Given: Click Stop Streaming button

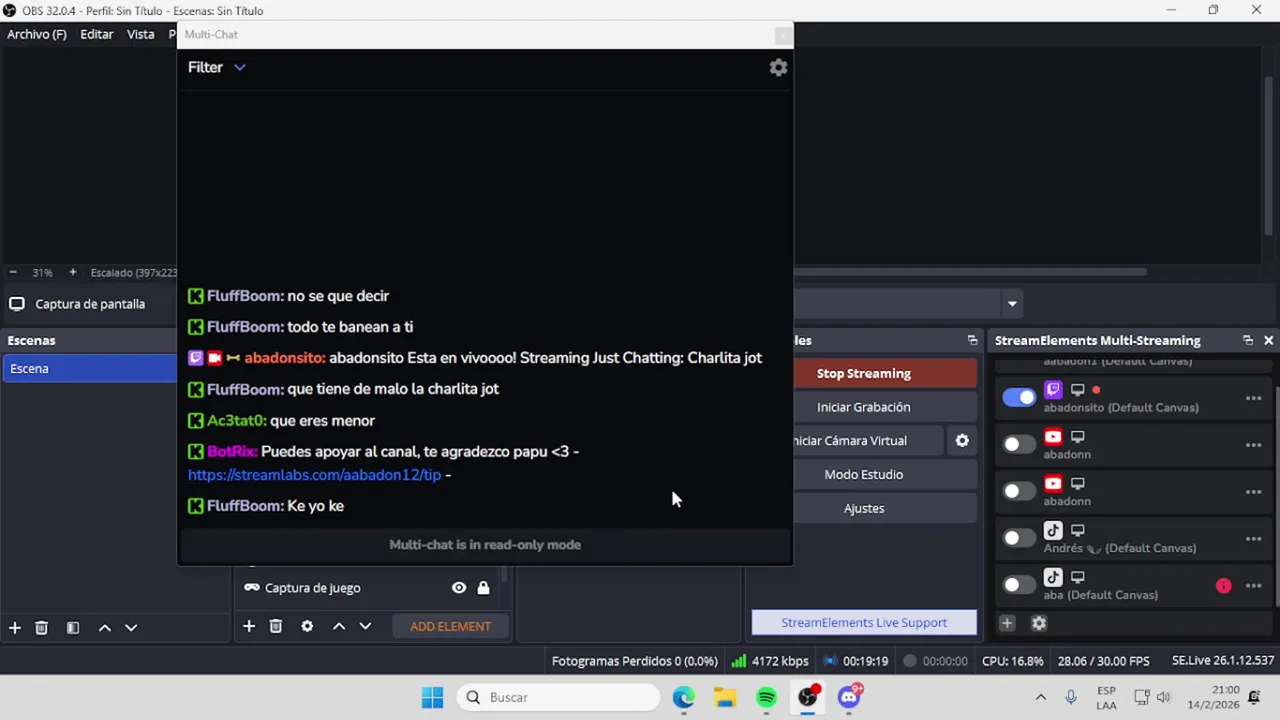Looking at the screenshot, I should [x=863, y=373].
